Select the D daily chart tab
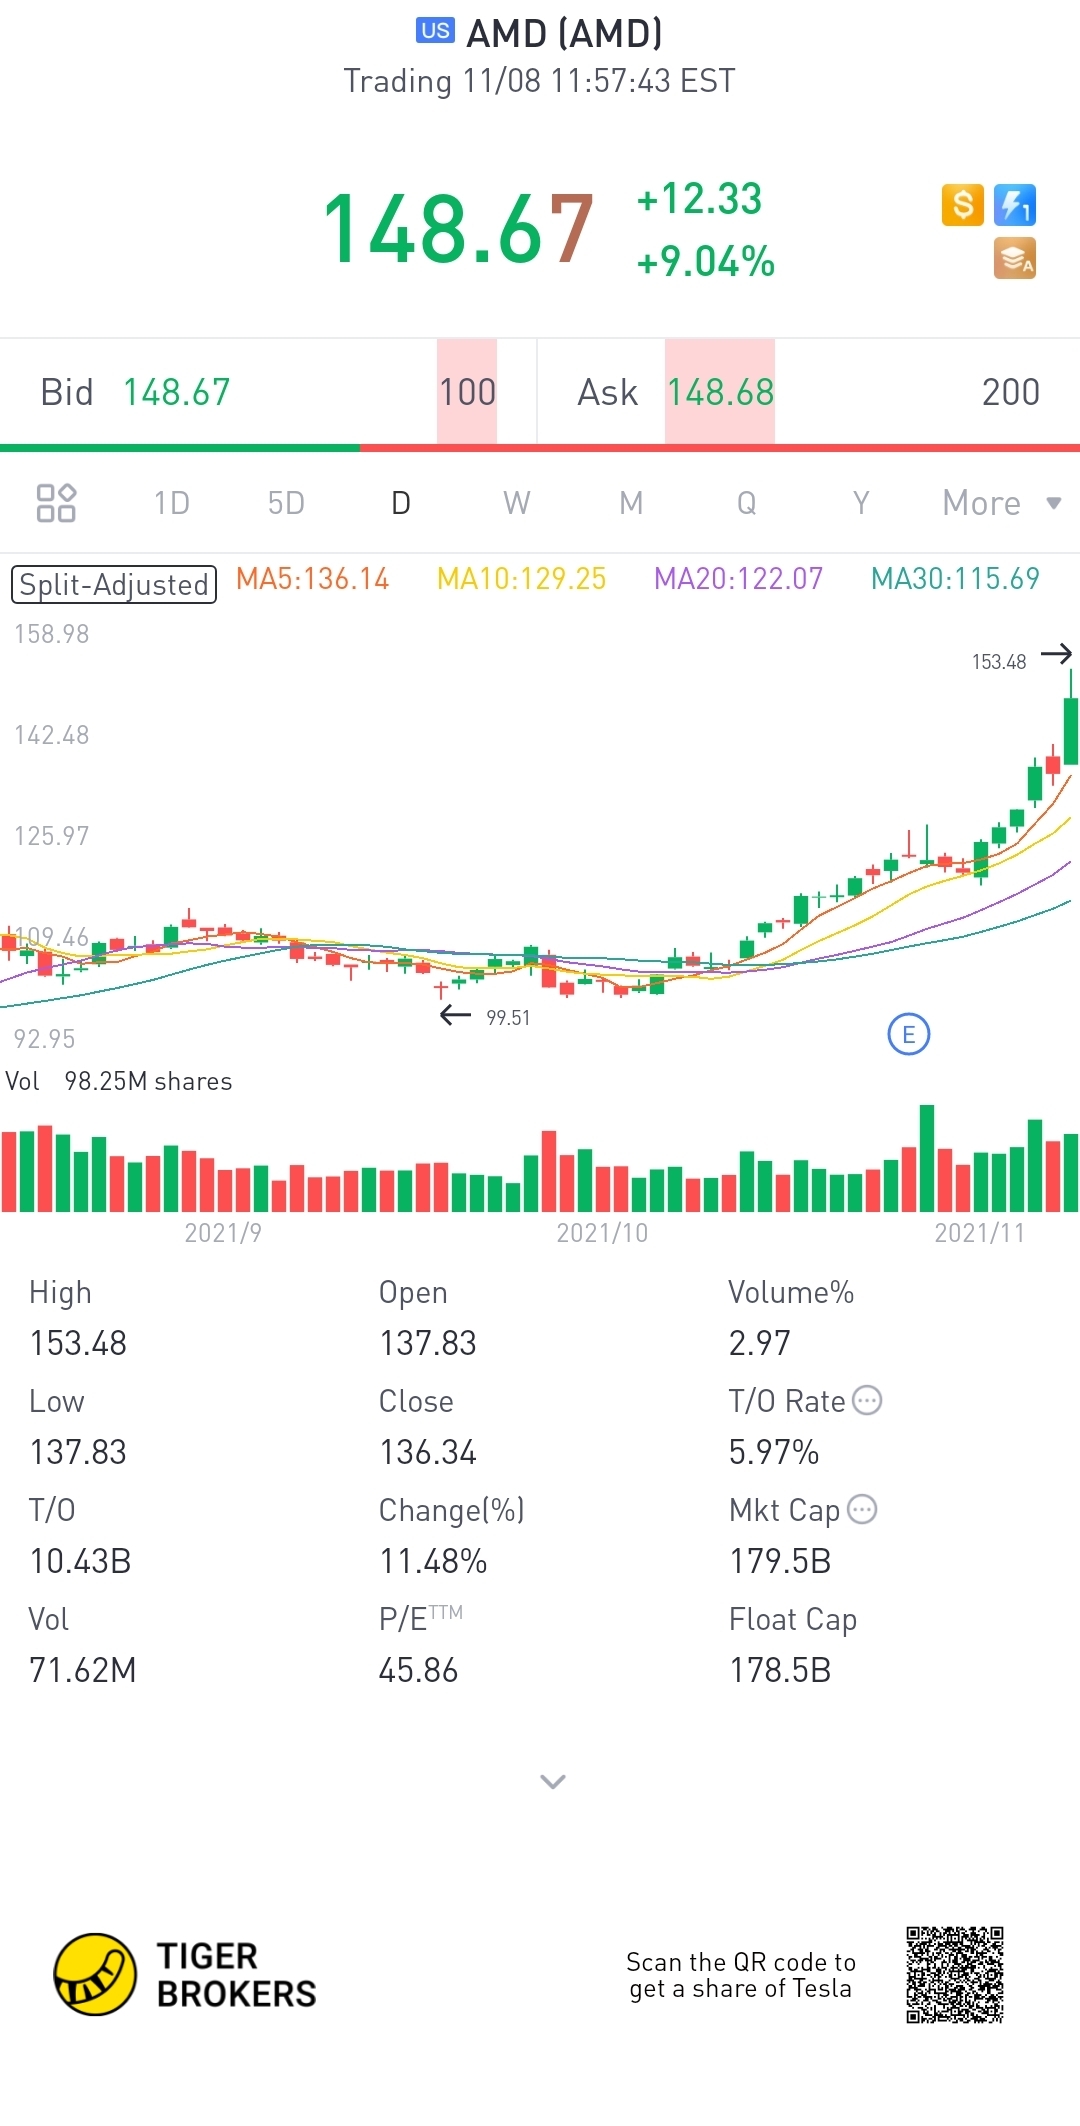1080x2126 pixels. coord(401,503)
